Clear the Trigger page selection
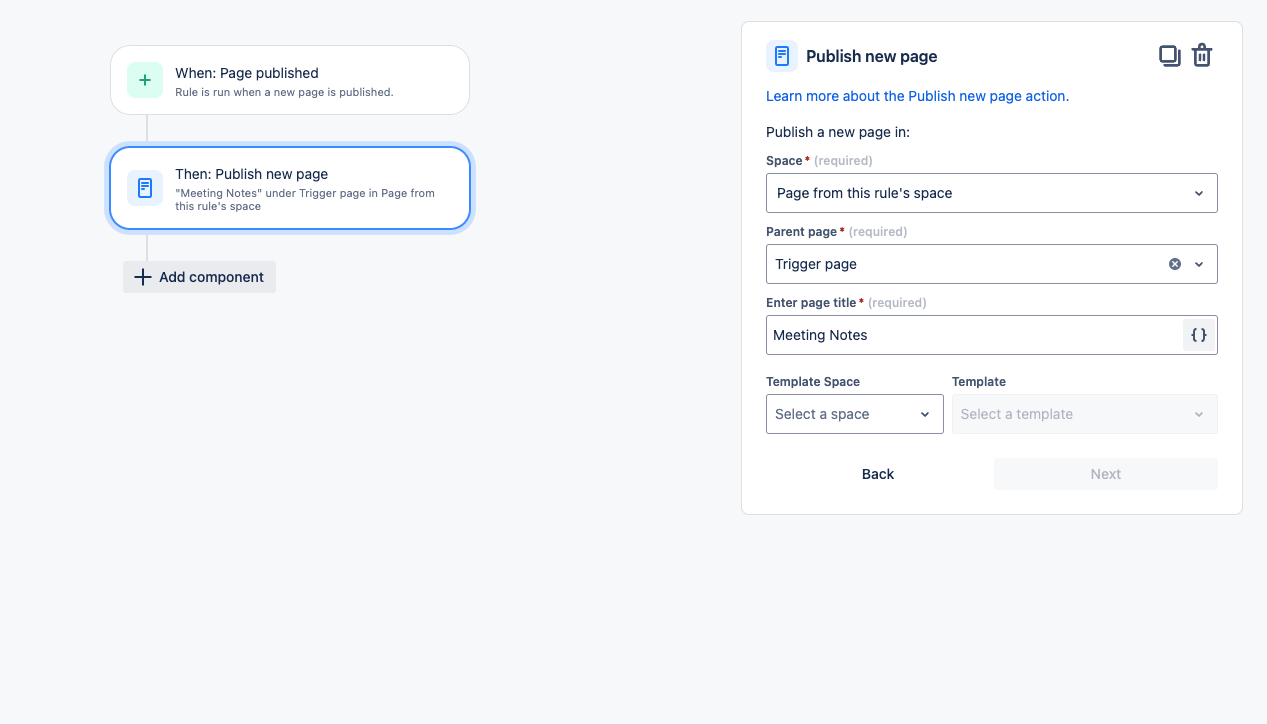The height and width of the screenshot is (724, 1267). 1175,264
